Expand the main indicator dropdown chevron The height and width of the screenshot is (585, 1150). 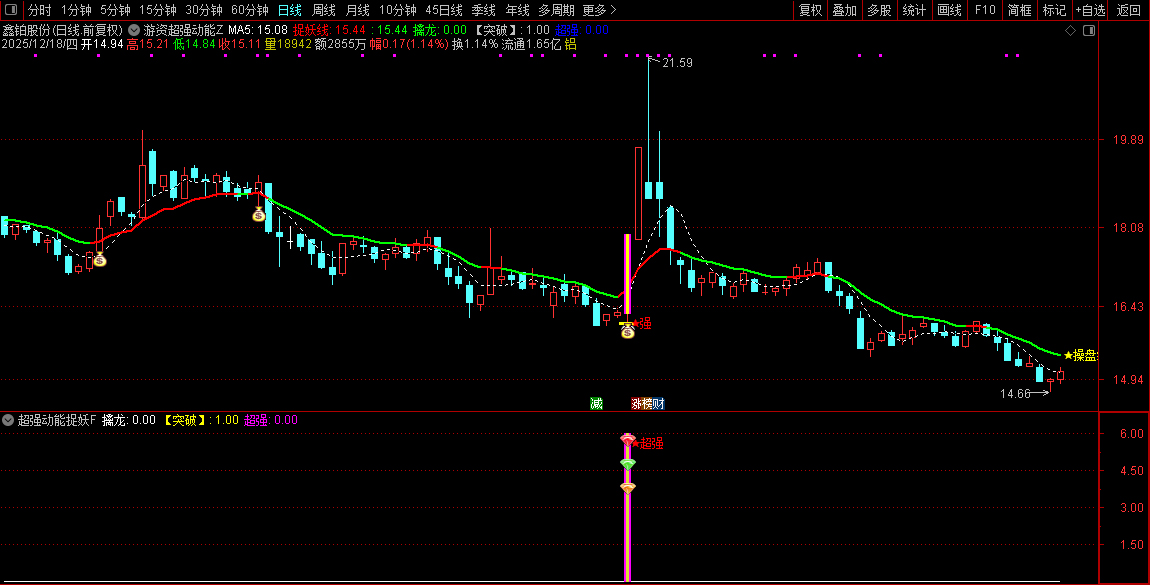[133, 30]
